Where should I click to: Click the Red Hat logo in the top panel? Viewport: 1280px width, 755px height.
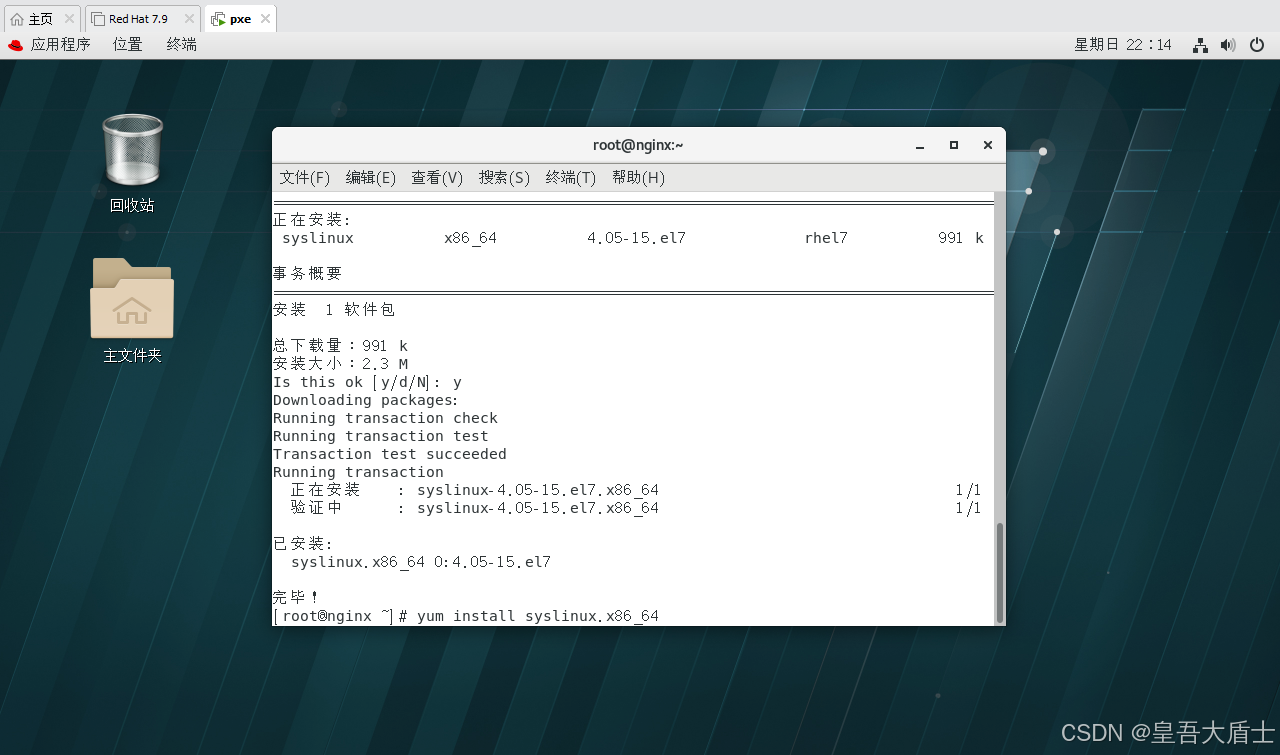pyautogui.click(x=15, y=45)
